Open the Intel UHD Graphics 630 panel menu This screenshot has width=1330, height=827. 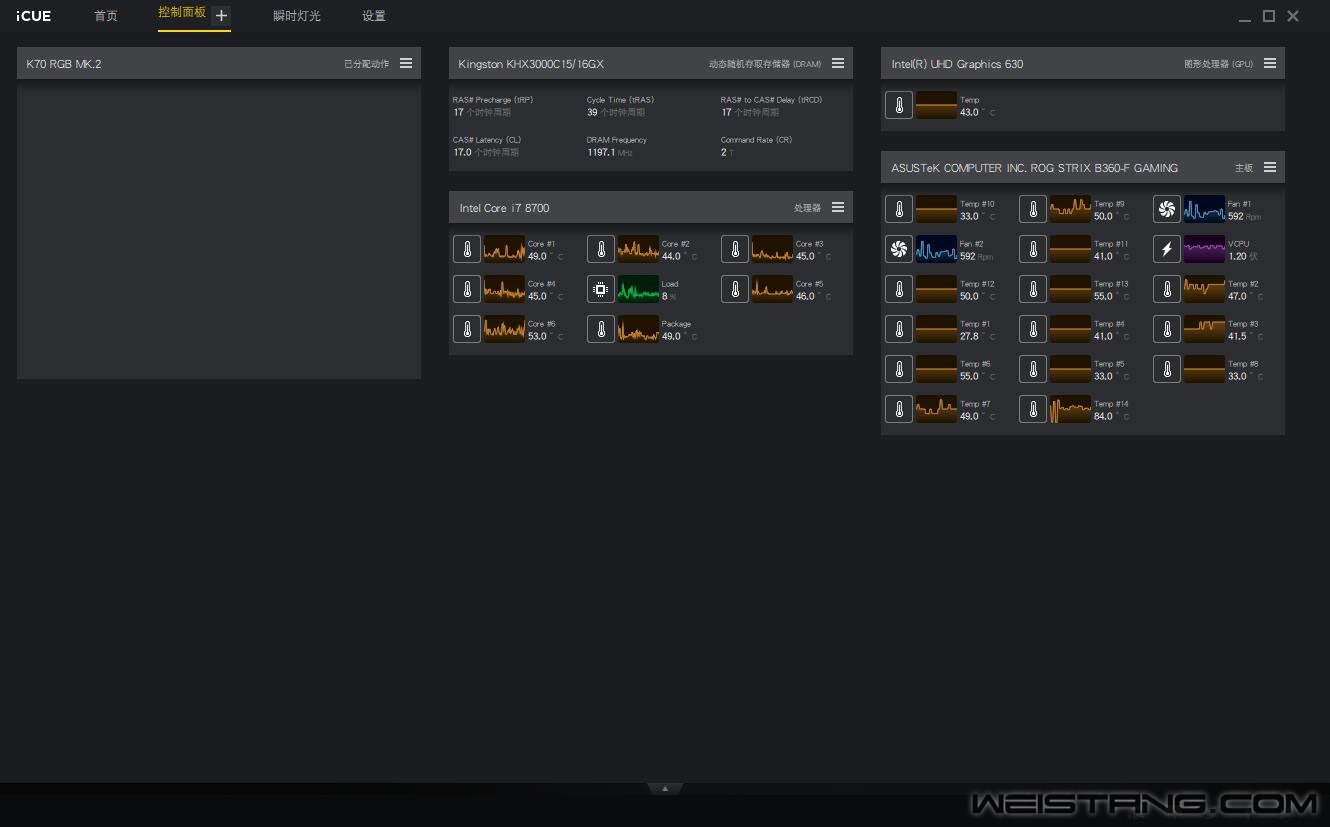pyautogui.click(x=1270, y=63)
